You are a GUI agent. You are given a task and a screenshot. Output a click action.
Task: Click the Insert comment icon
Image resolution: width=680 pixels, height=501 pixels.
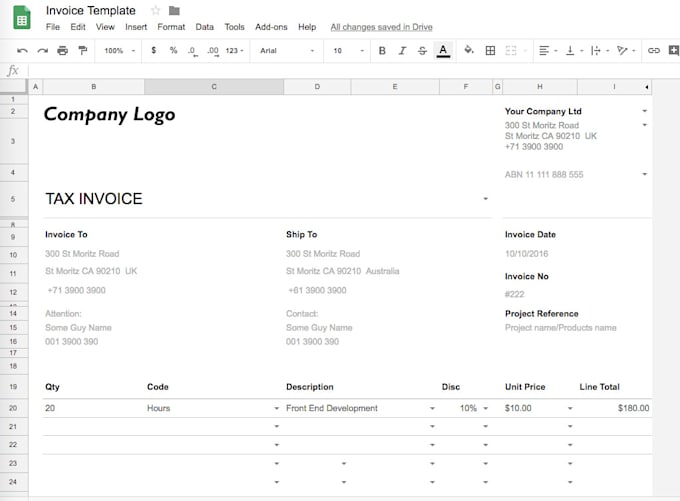point(674,50)
